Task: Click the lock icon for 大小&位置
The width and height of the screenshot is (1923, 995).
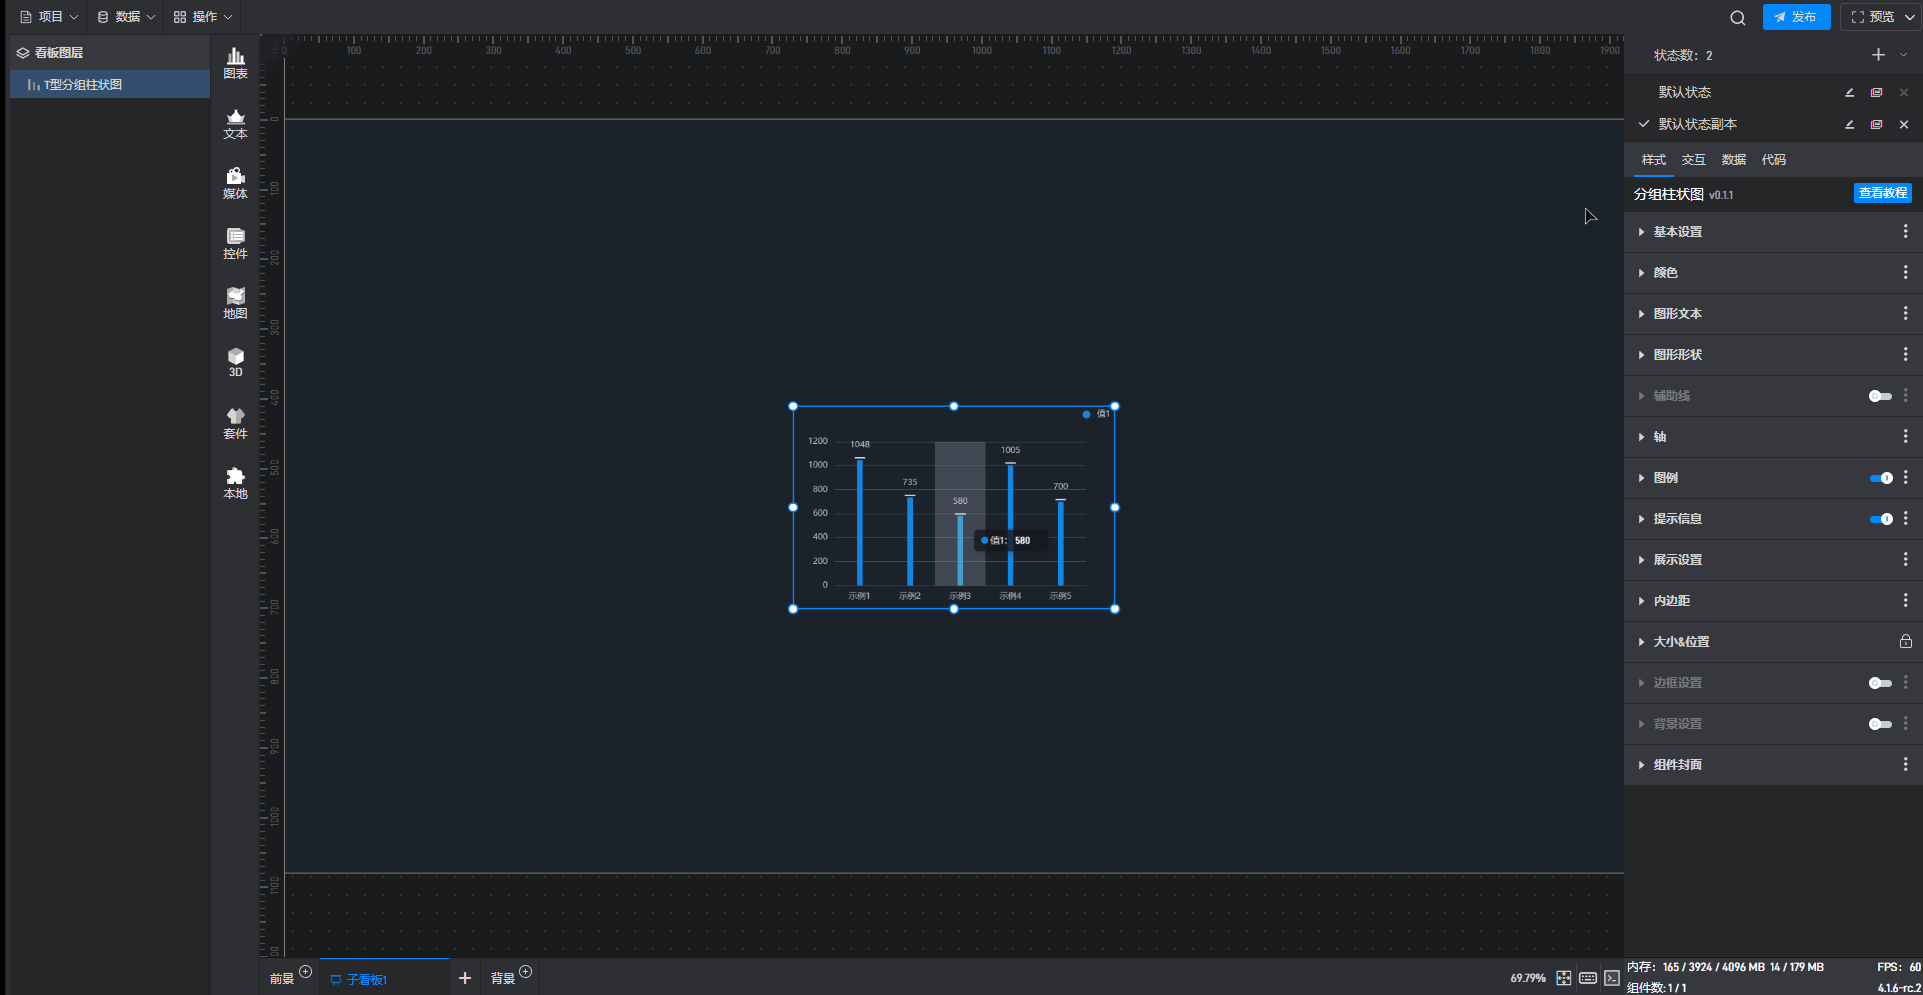Action: [1905, 642]
